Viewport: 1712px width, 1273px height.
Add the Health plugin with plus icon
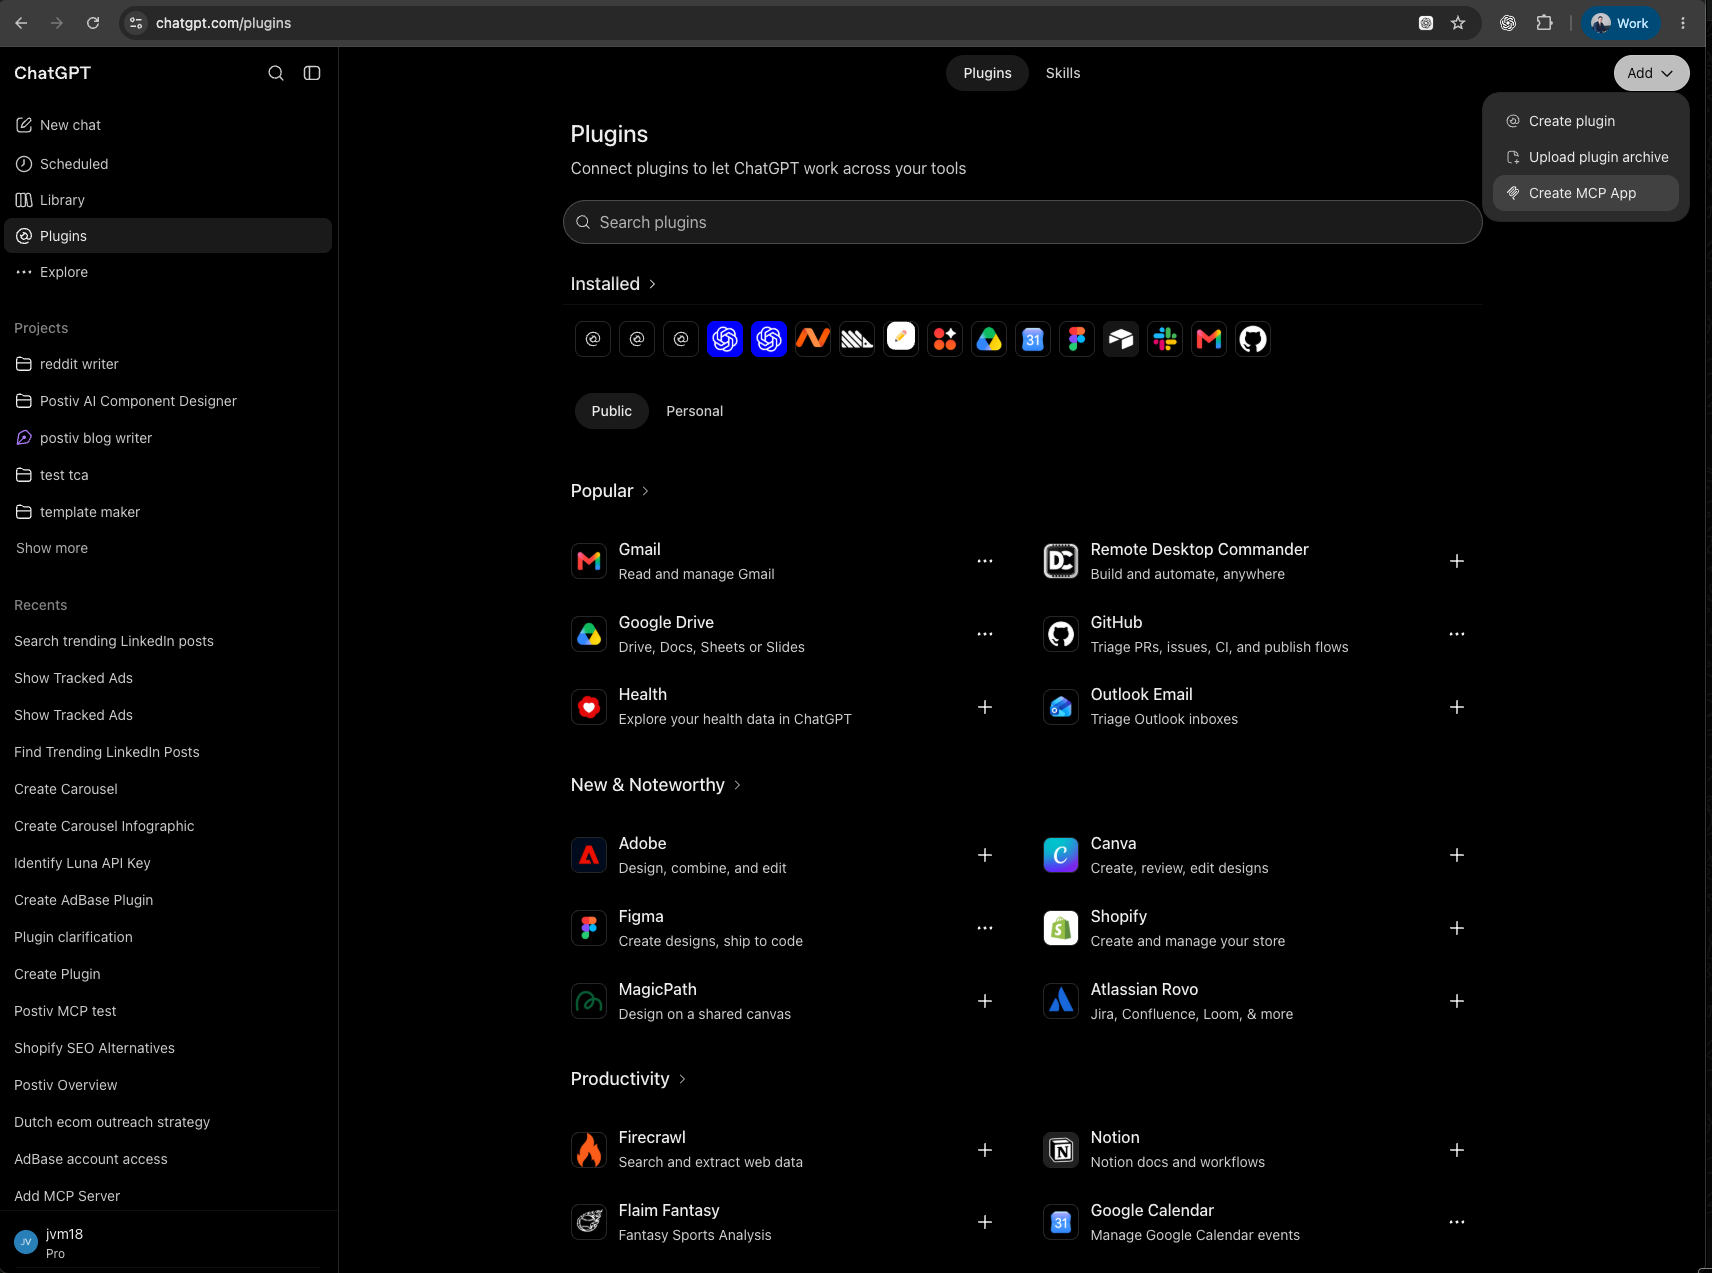click(x=985, y=707)
